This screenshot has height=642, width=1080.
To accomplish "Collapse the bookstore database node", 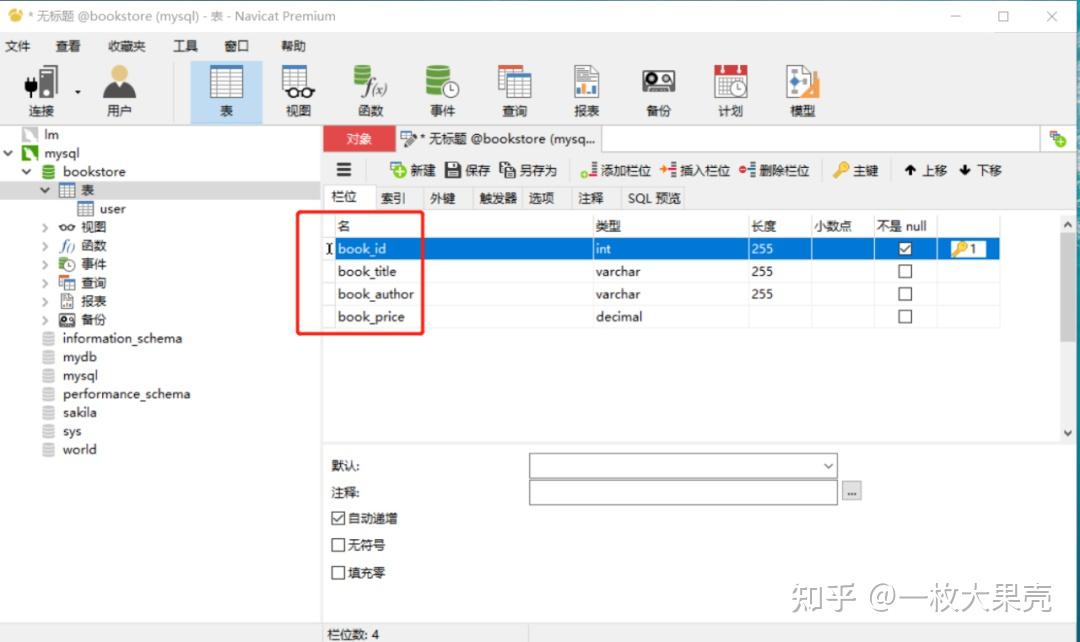I will (28, 171).
